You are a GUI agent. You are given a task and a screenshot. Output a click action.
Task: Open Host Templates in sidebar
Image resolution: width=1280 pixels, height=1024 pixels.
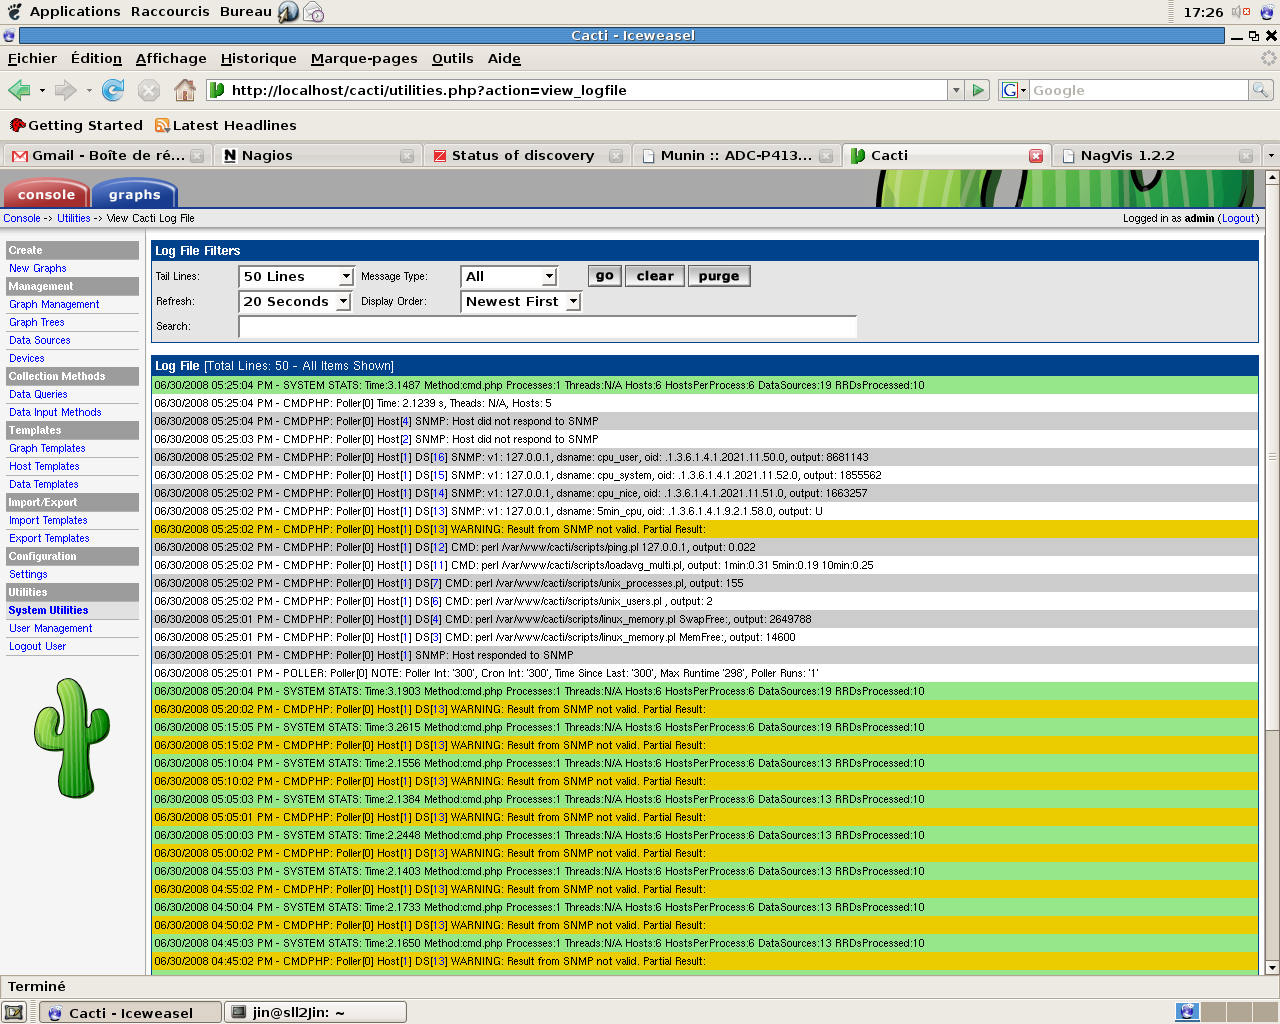44,466
